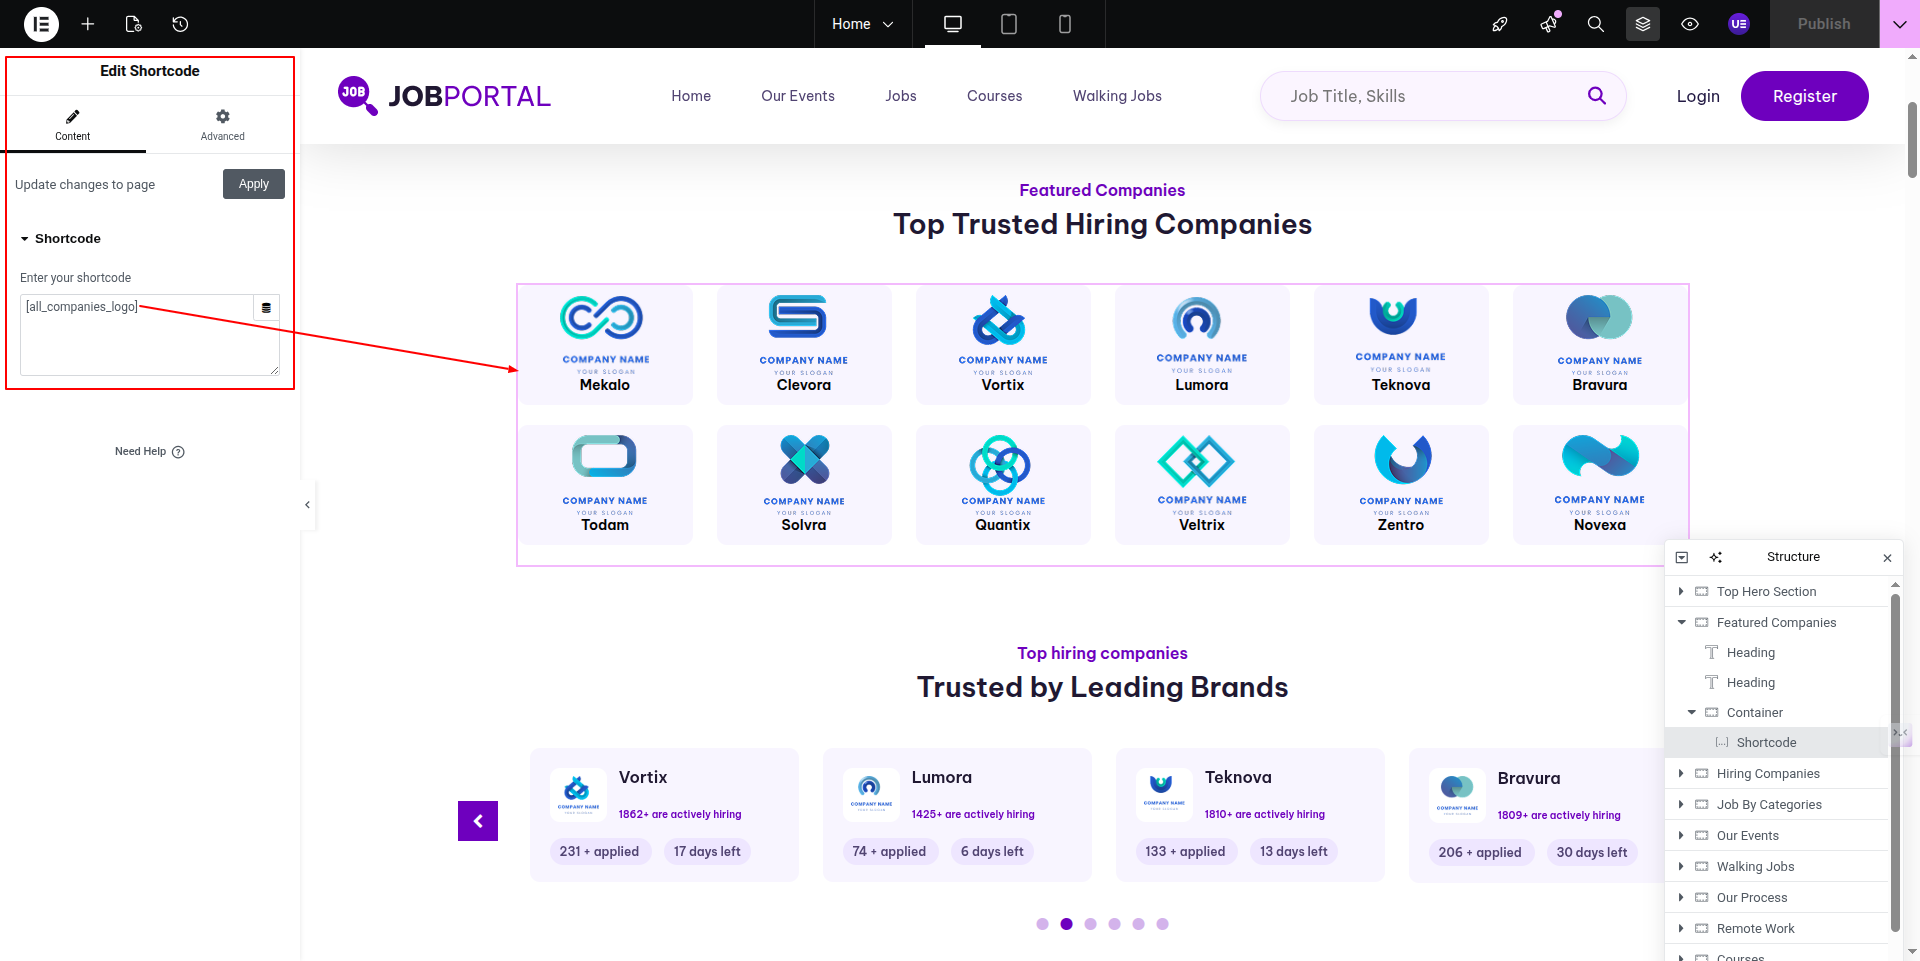Open the dynamic tags icon beside shortcode field
The height and width of the screenshot is (961, 1920).
coord(266,308)
